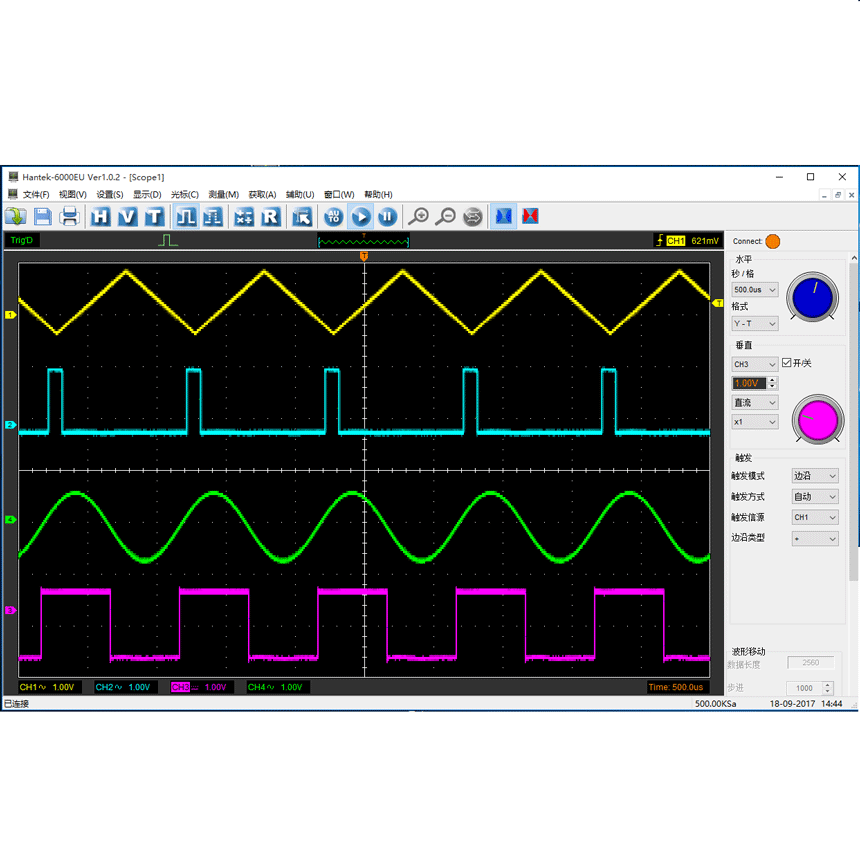860x860 pixels.
Task: Click the AUTO setup toolbar icon
Action: pyautogui.click(x=333, y=217)
